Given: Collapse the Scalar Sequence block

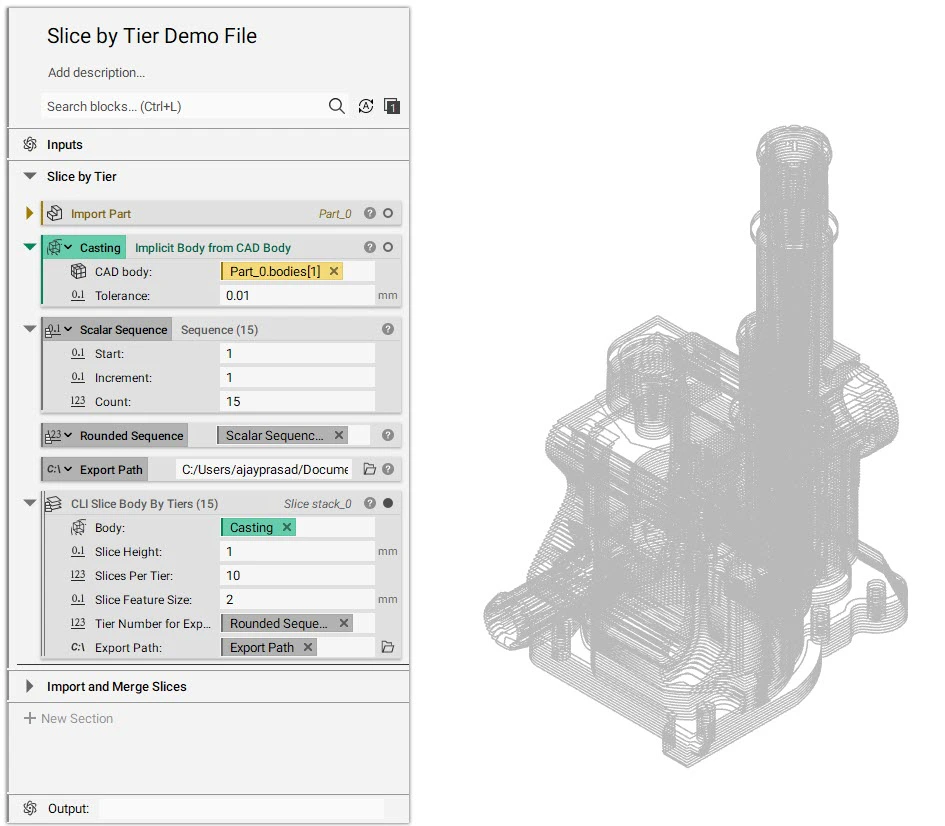Looking at the screenshot, I should click(x=30, y=329).
